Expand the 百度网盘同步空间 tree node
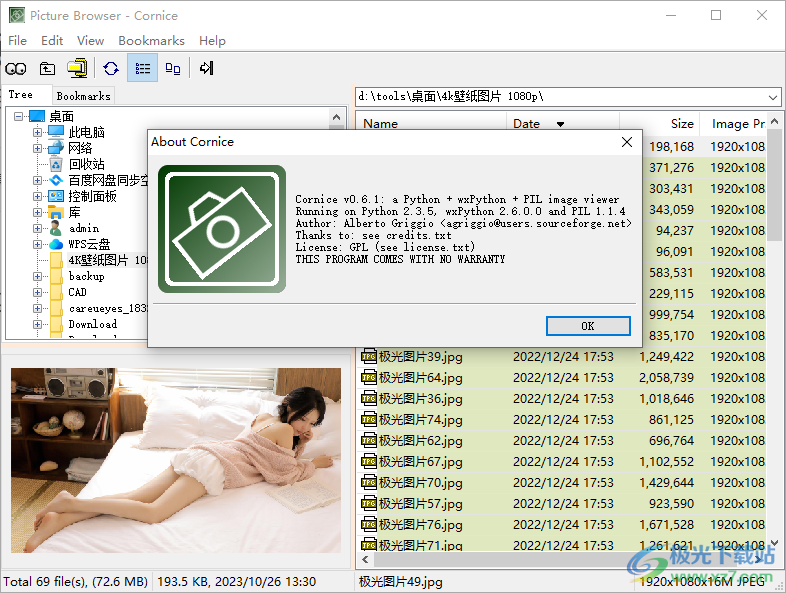 click(x=38, y=180)
